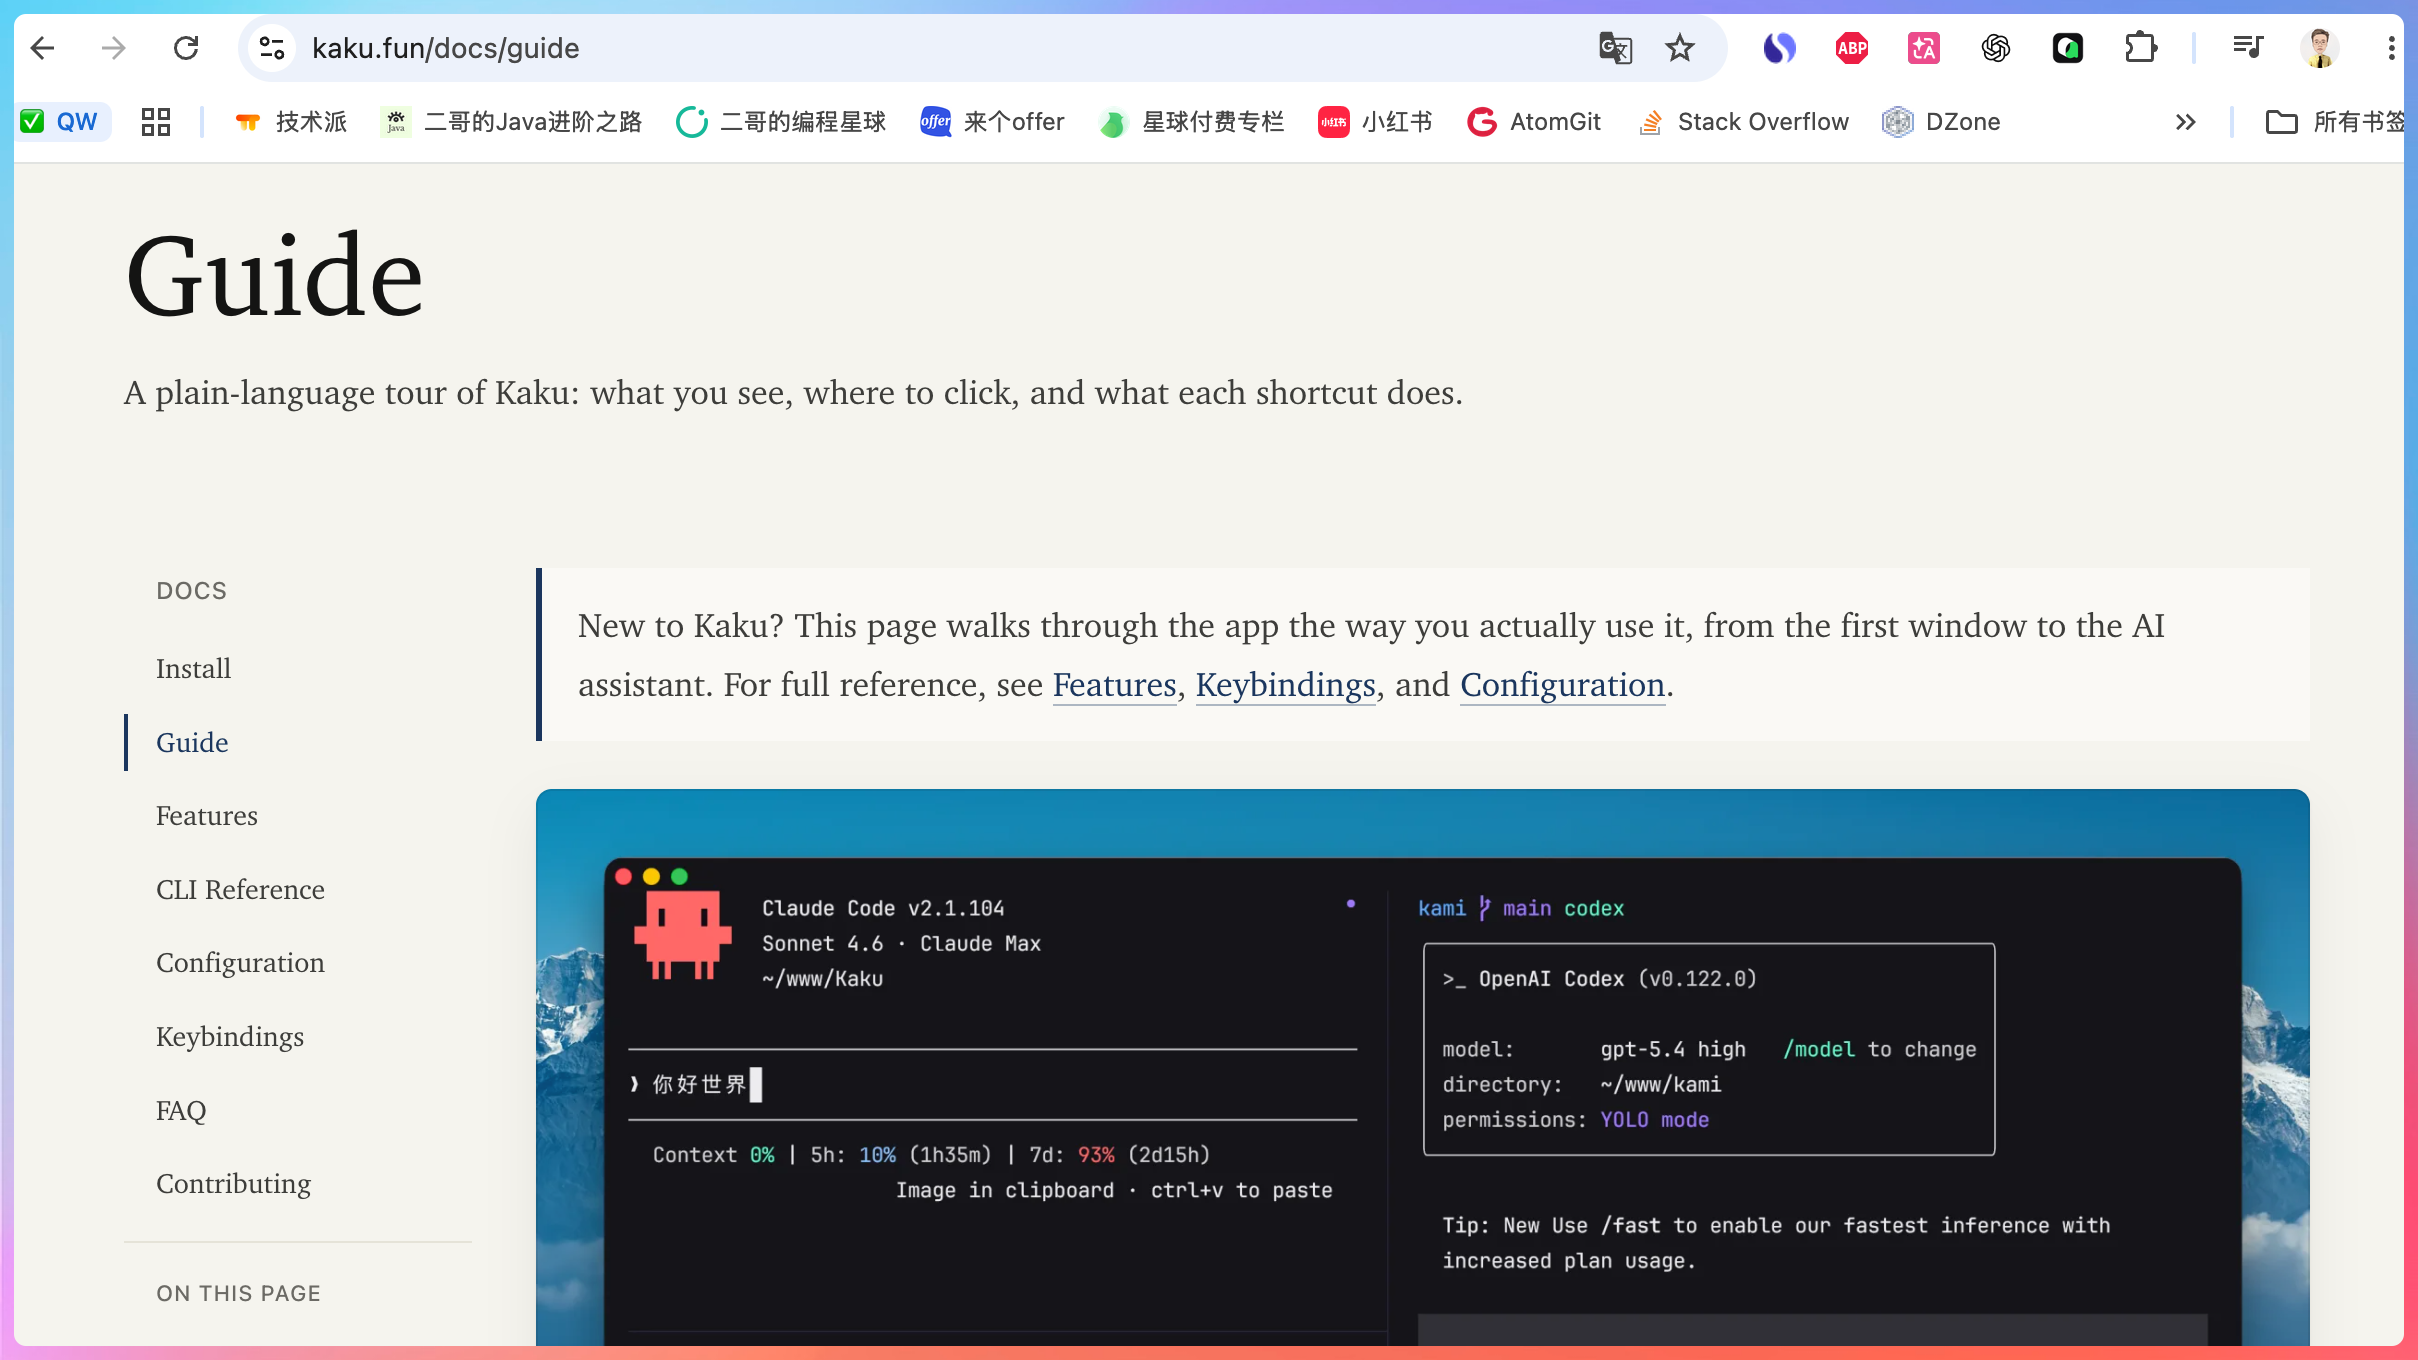The height and width of the screenshot is (1360, 2418).
Task: Open Configuration in the docs sidebar
Action: (240, 963)
